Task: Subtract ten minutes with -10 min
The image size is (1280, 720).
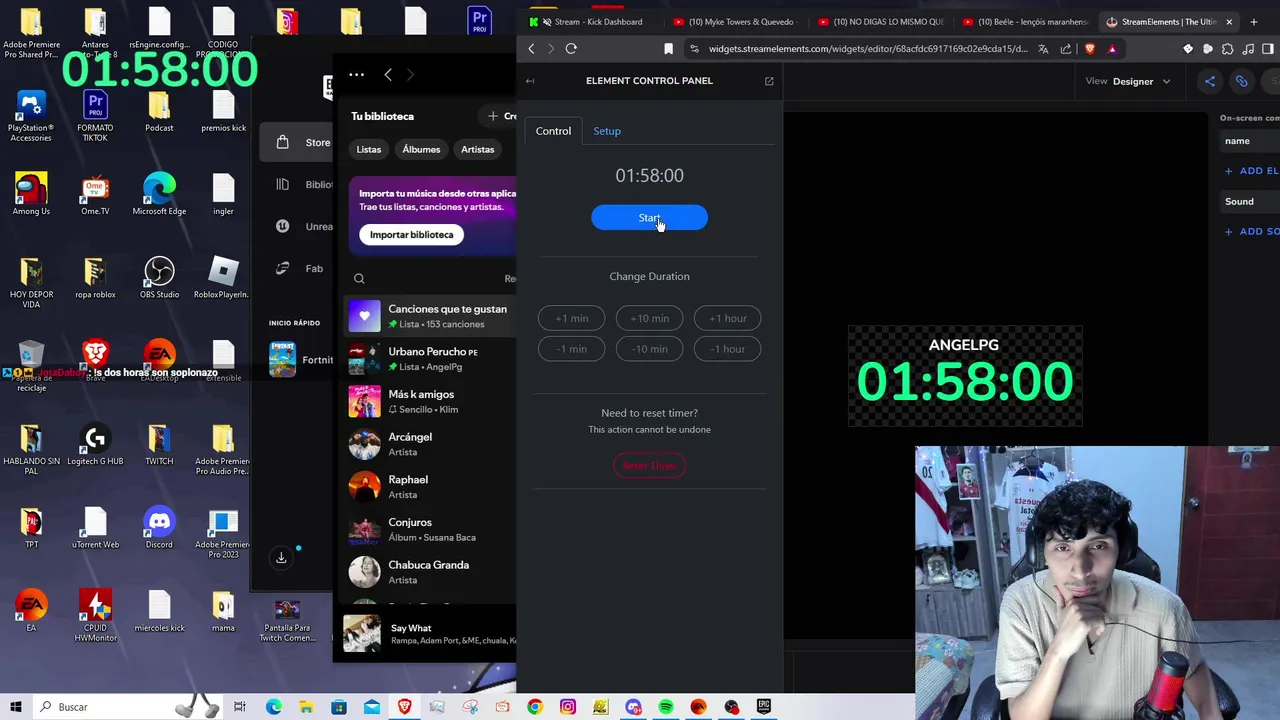Action: tap(649, 349)
